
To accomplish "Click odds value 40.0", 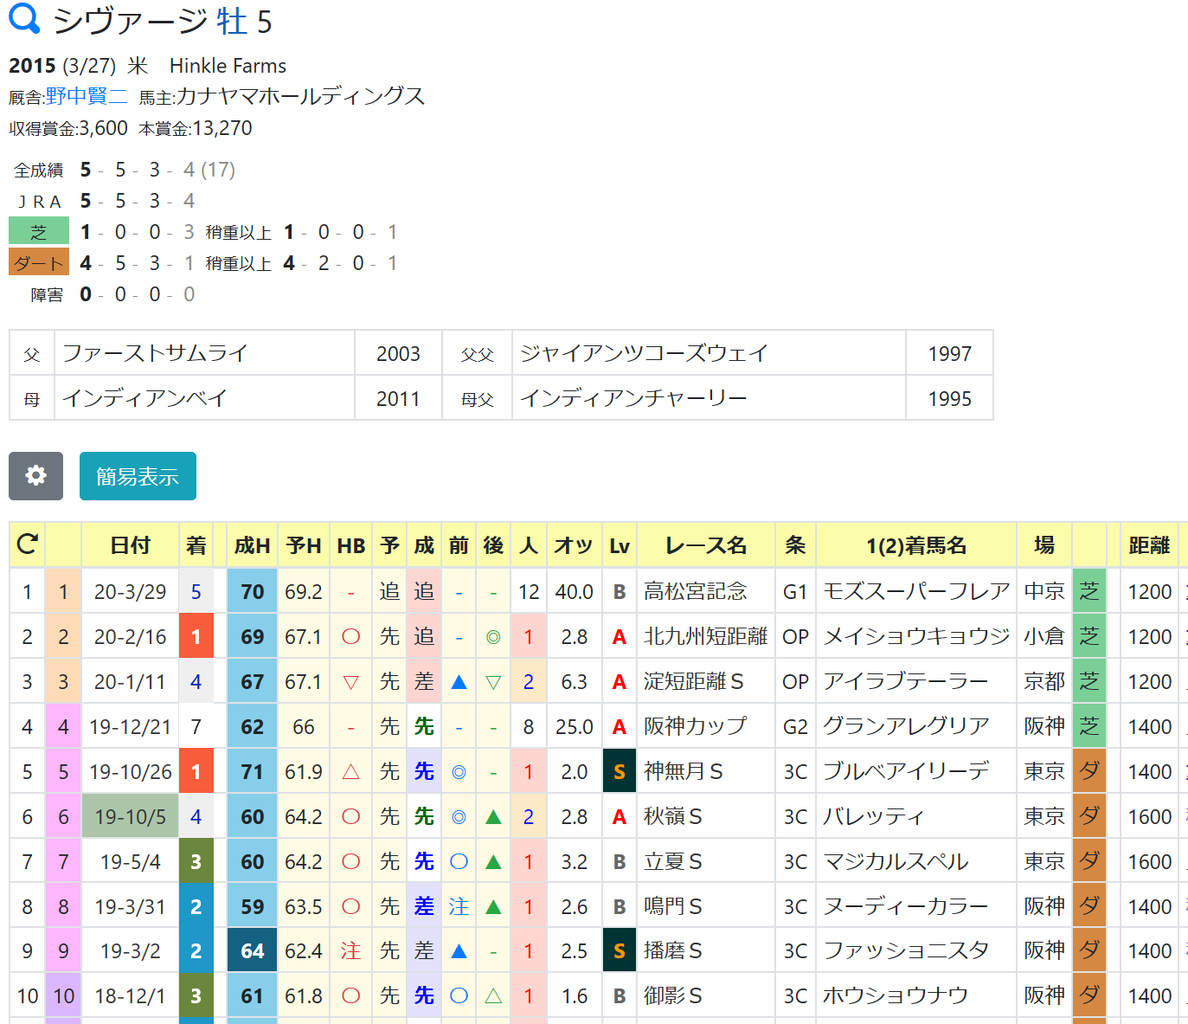I will point(574,591).
